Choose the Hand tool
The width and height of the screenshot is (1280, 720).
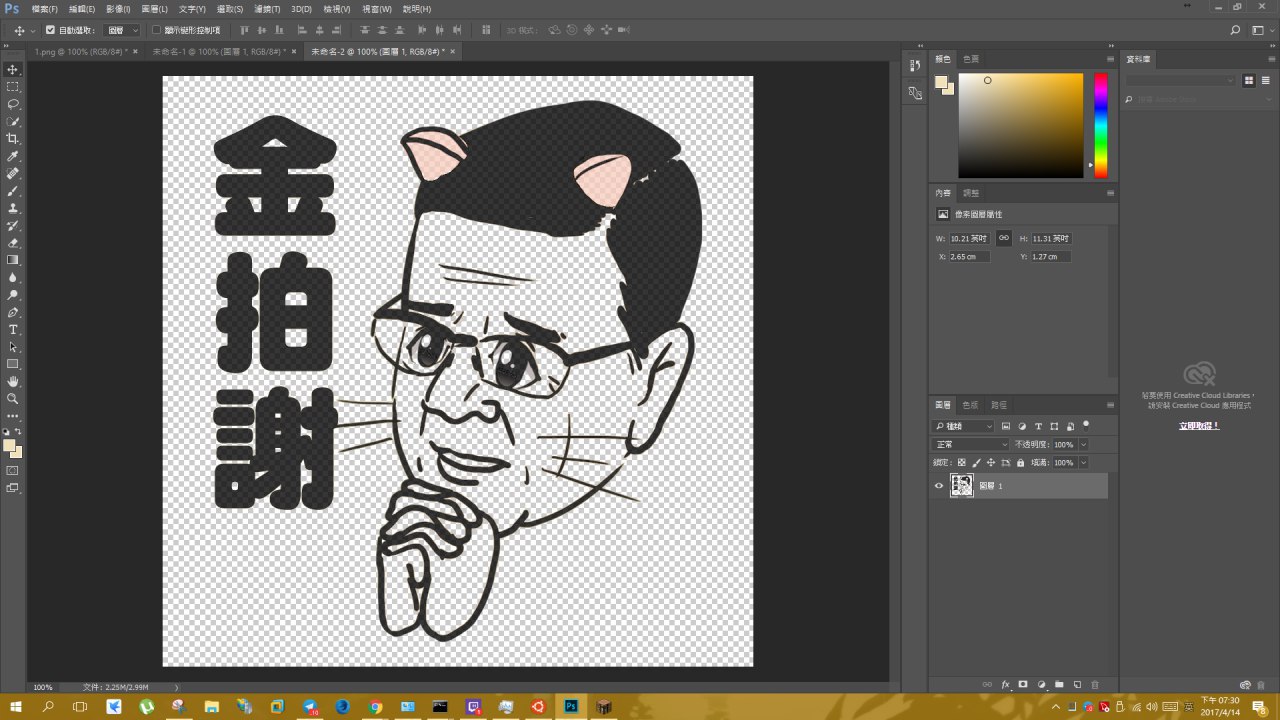click(13, 382)
